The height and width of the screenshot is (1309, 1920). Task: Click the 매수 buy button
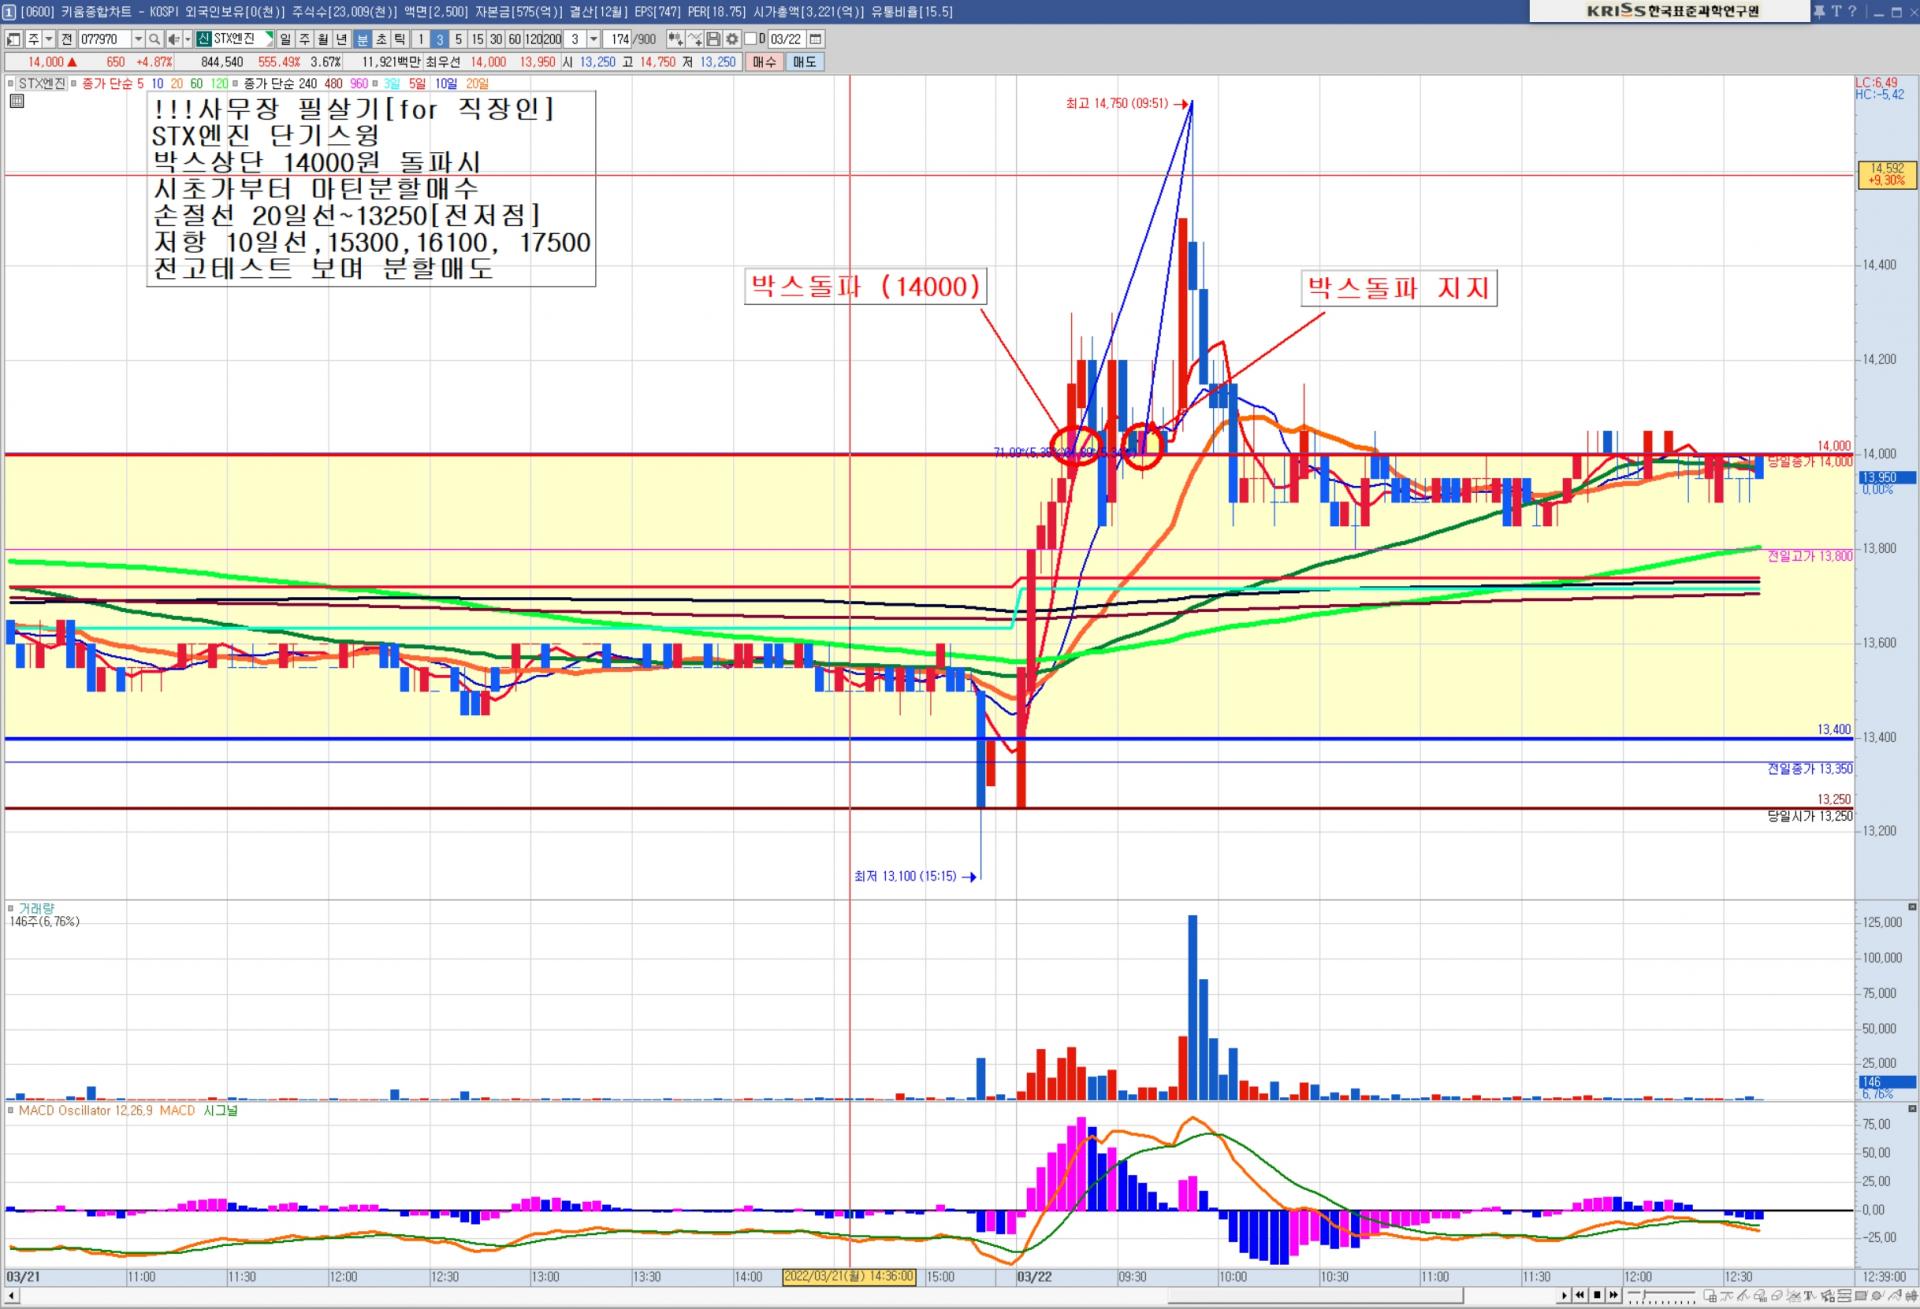tap(764, 62)
